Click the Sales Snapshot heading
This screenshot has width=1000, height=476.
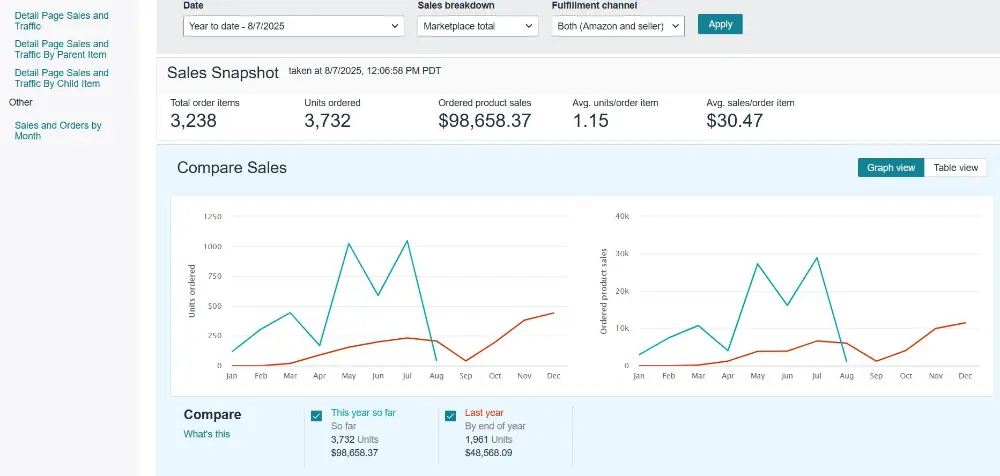(223, 73)
